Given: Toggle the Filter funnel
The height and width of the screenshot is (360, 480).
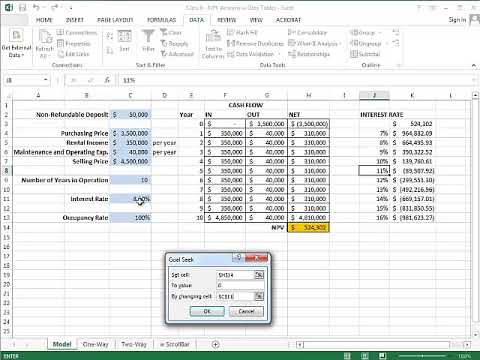Looking at the screenshot, I should (x=148, y=41).
